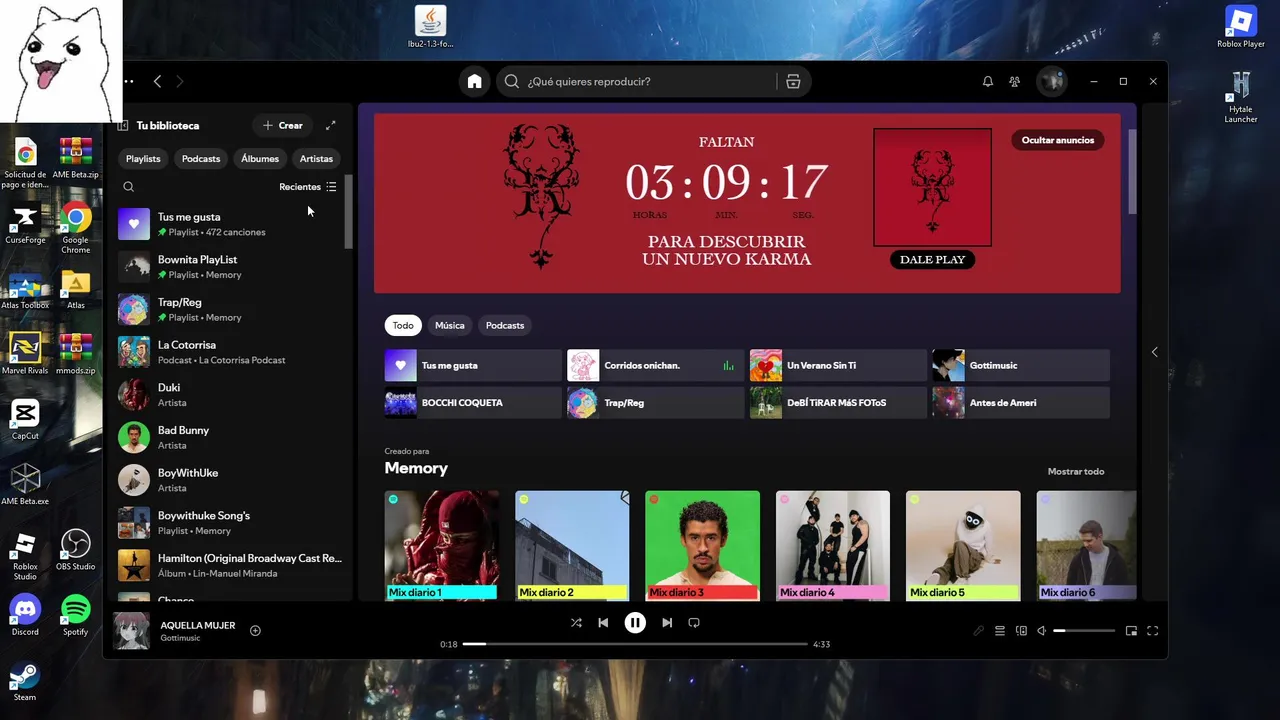Open the lyrics microphone icon
This screenshot has width=1280, height=720.
tap(979, 631)
